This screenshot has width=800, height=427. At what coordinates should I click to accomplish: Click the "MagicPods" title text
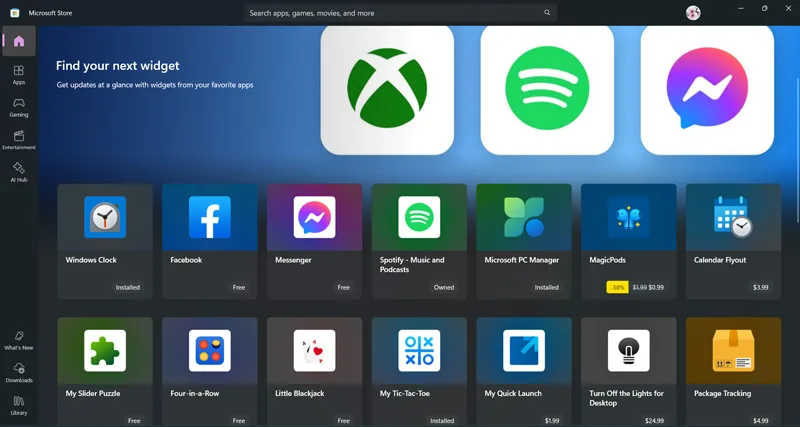click(607, 260)
